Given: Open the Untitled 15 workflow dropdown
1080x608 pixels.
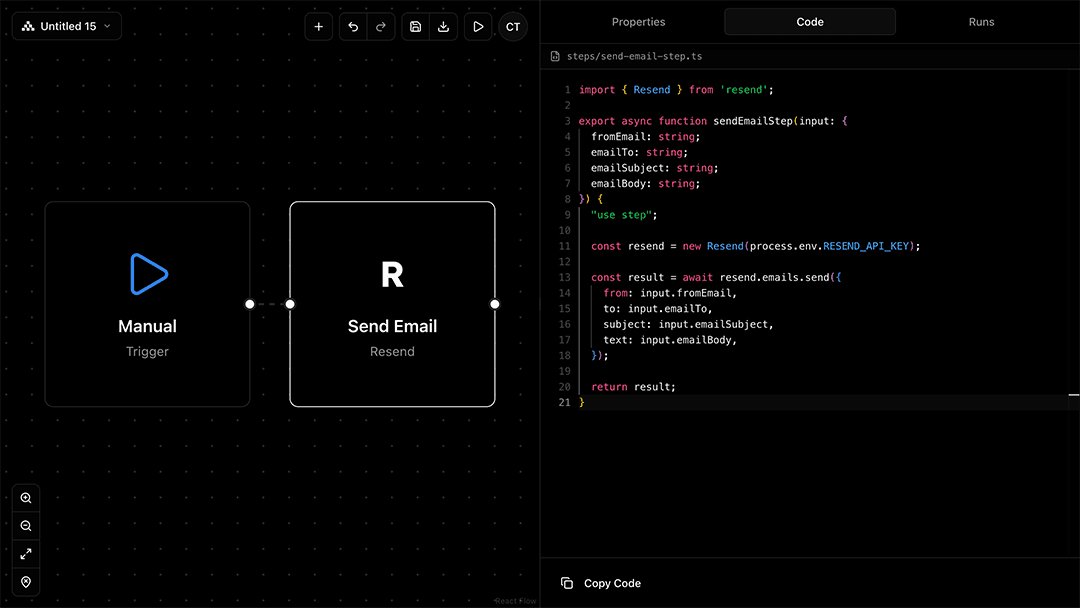Looking at the screenshot, I should click(67, 27).
